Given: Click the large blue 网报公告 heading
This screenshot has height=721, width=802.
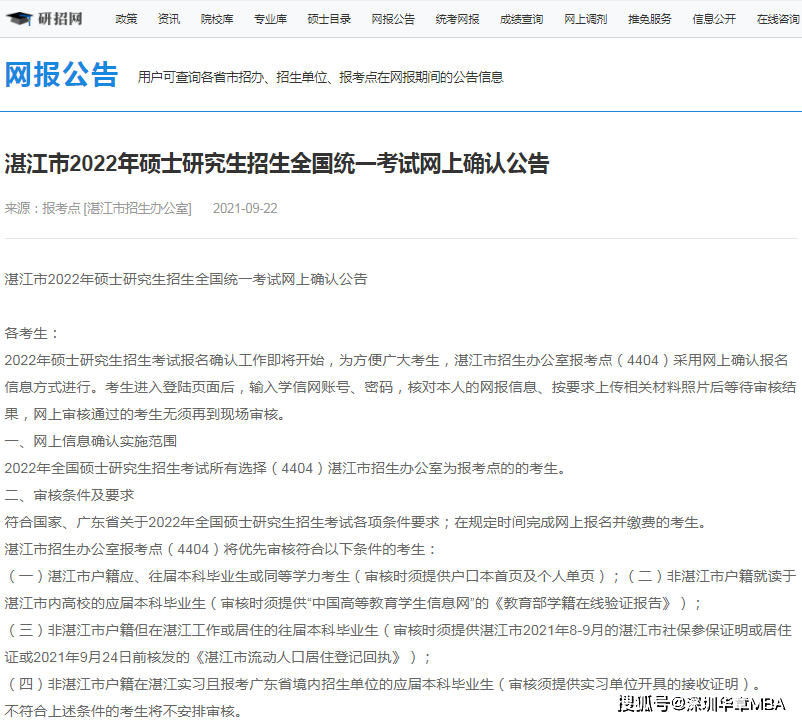Looking at the screenshot, I should [x=62, y=75].
